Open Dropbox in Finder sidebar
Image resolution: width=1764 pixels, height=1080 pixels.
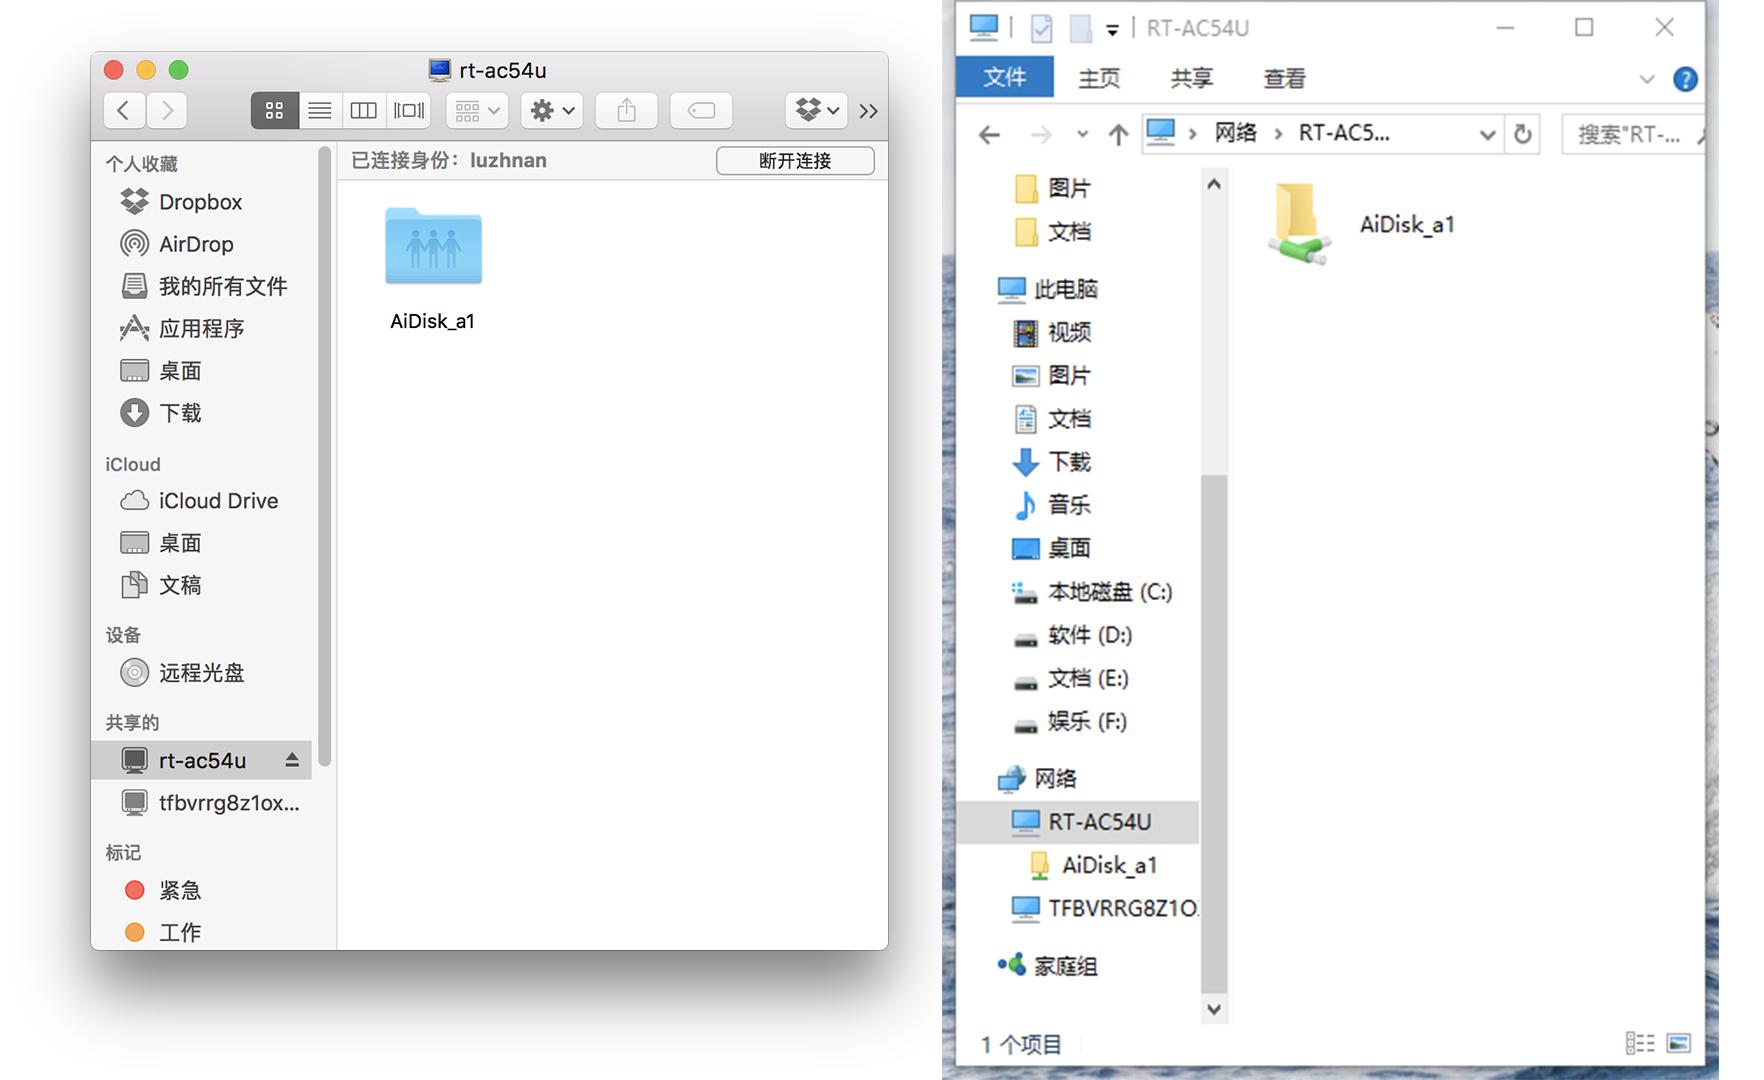click(200, 202)
